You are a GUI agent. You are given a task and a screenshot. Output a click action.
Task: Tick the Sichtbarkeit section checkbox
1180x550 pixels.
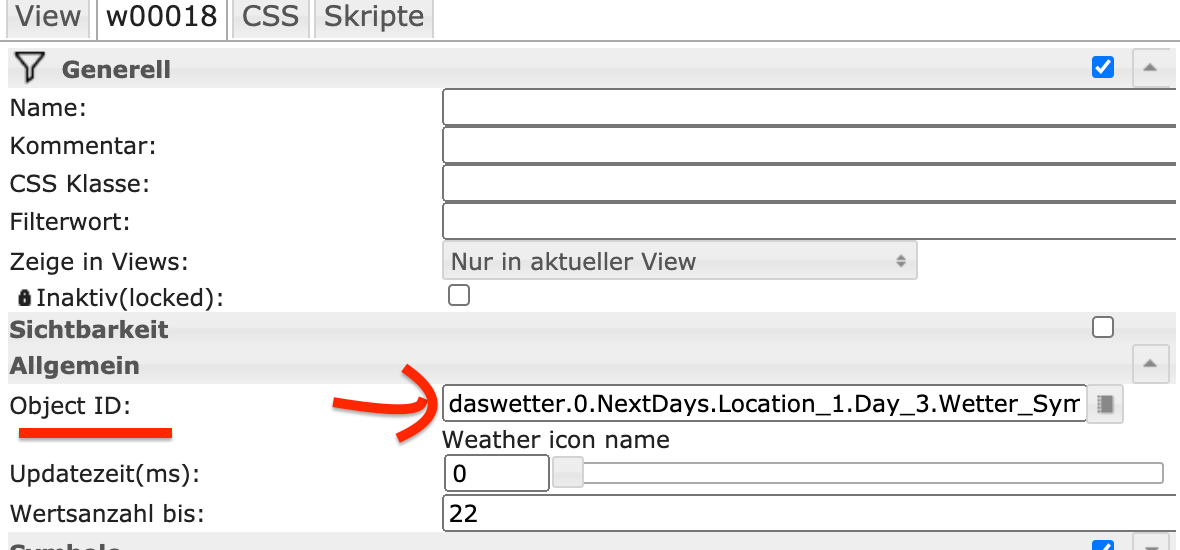pos(1103,327)
